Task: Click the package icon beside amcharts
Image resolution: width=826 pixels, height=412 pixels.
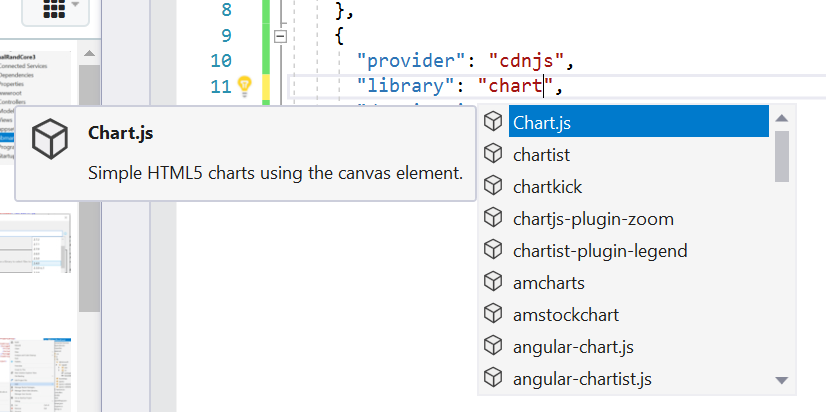Action: pyautogui.click(x=493, y=281)
